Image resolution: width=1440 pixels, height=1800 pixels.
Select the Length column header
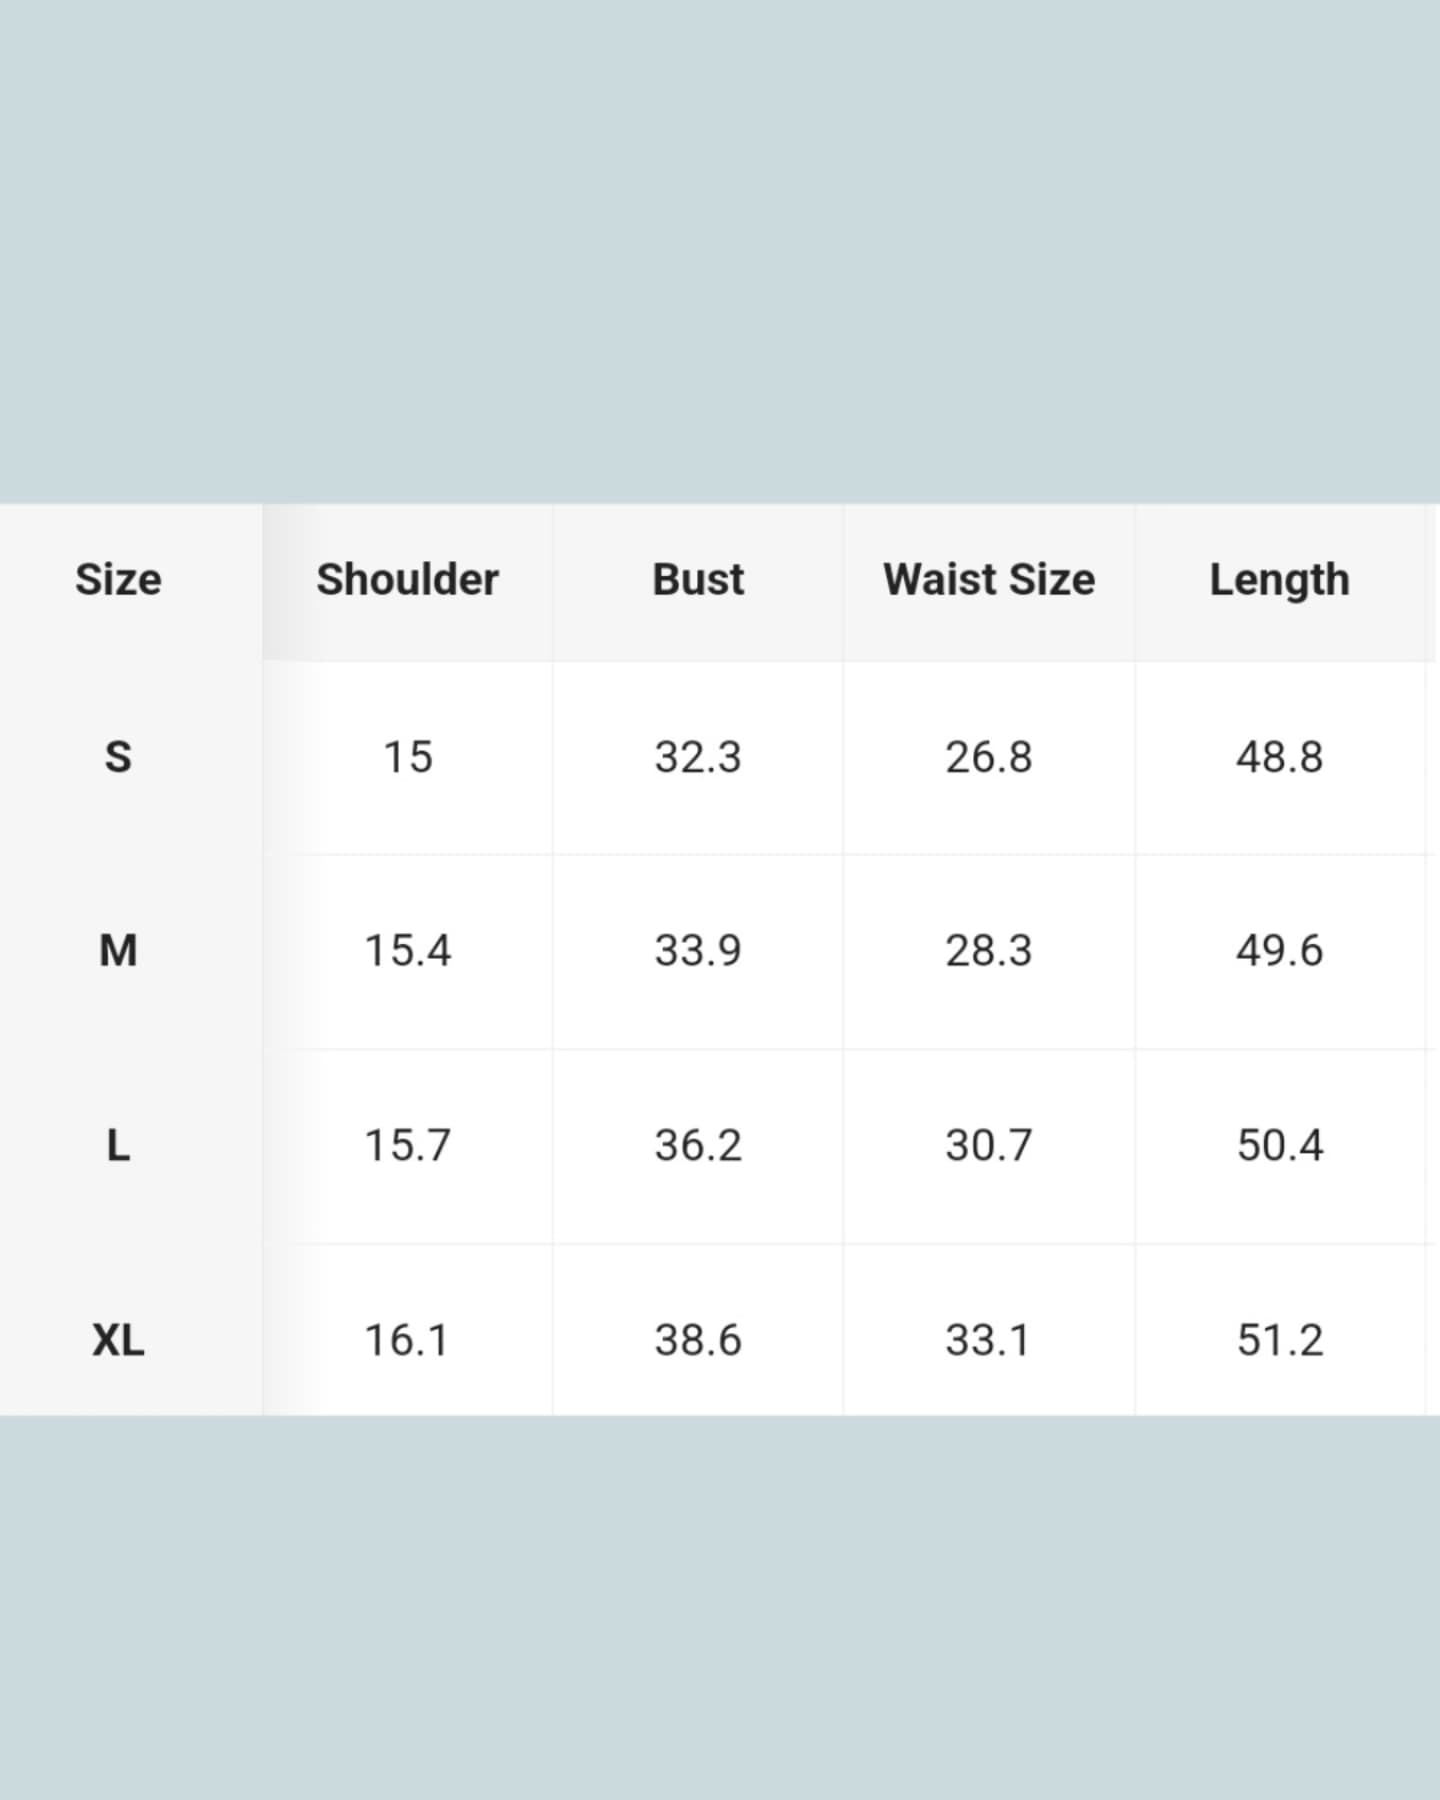[1279, 580]
